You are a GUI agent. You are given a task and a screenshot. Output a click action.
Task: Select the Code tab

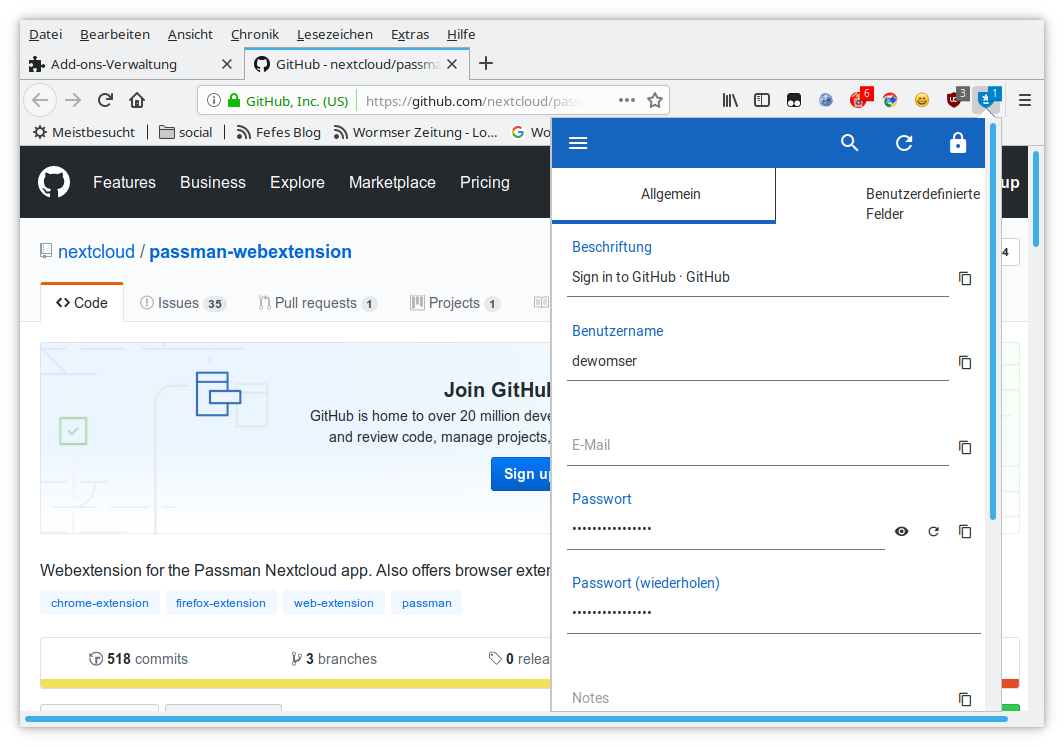click(x=81, y=303)
